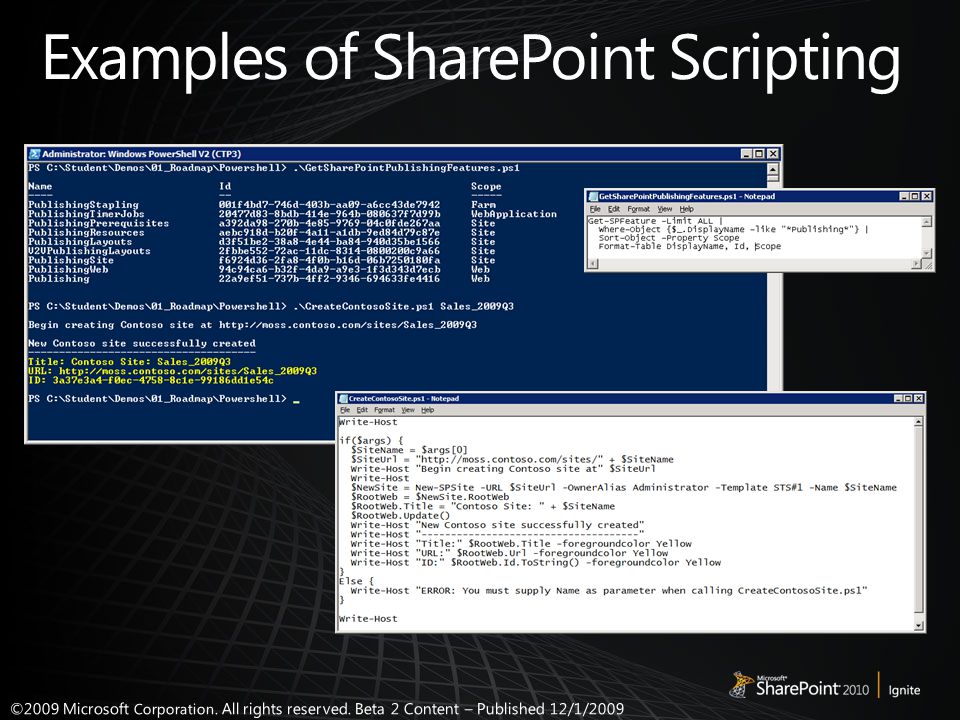Maximize the CreateContosoSite.ps1 Notepad window

coord(908,399)
